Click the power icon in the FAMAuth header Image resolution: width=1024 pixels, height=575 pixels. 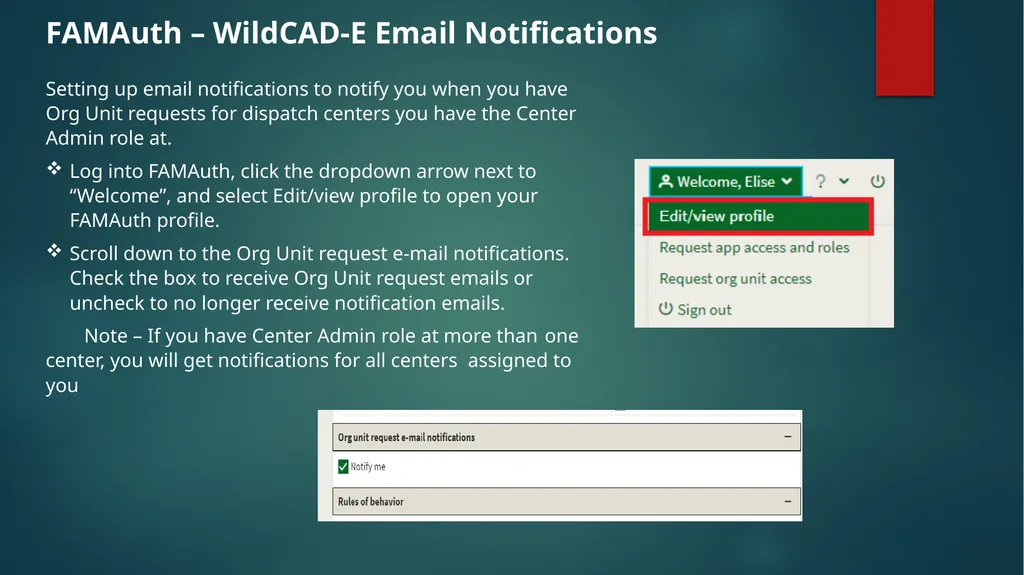click(x=877, y=181)
